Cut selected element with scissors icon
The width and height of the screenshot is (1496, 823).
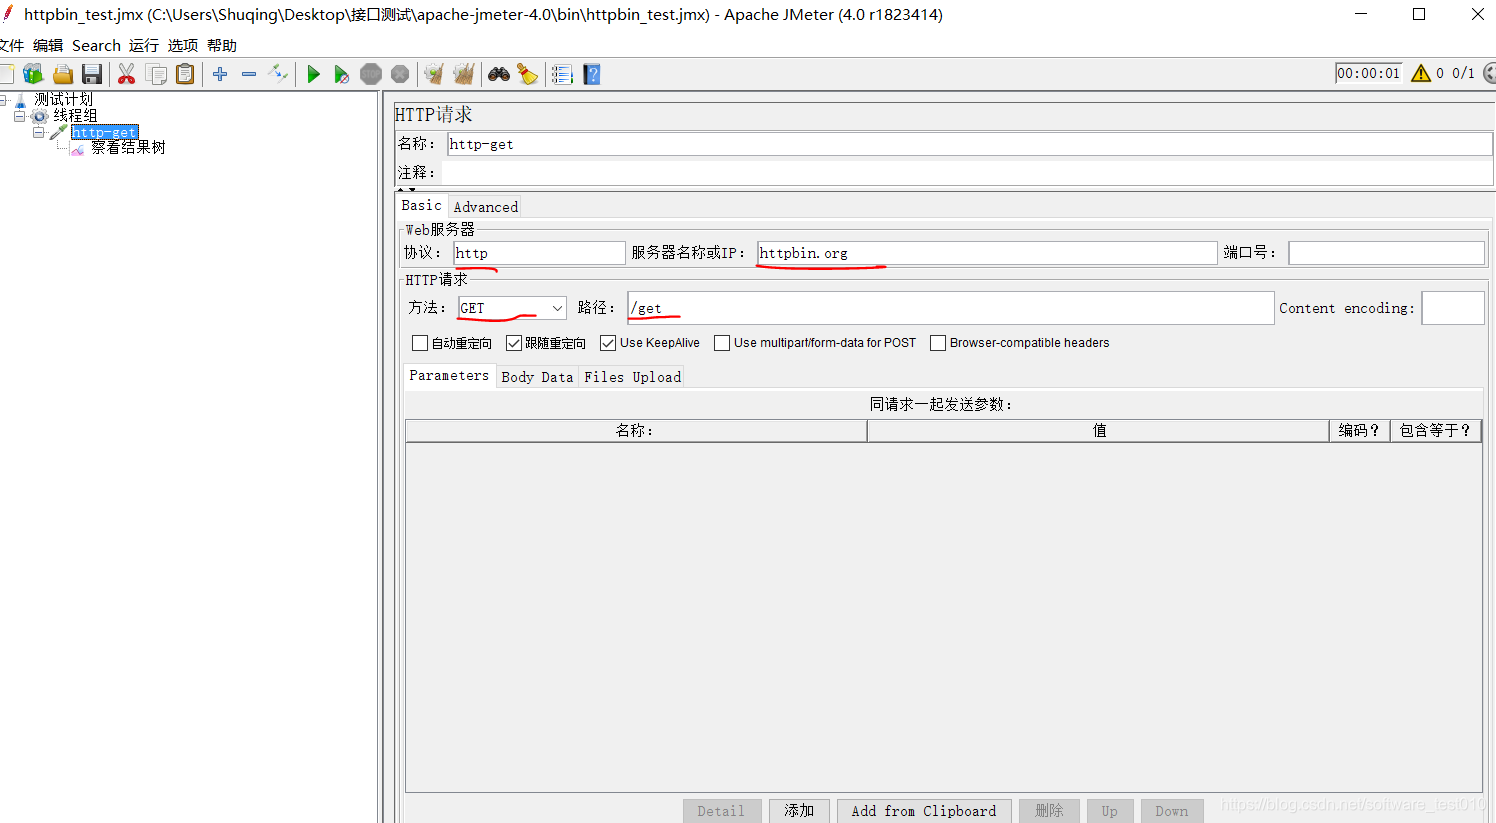click(x=126, y=74)
